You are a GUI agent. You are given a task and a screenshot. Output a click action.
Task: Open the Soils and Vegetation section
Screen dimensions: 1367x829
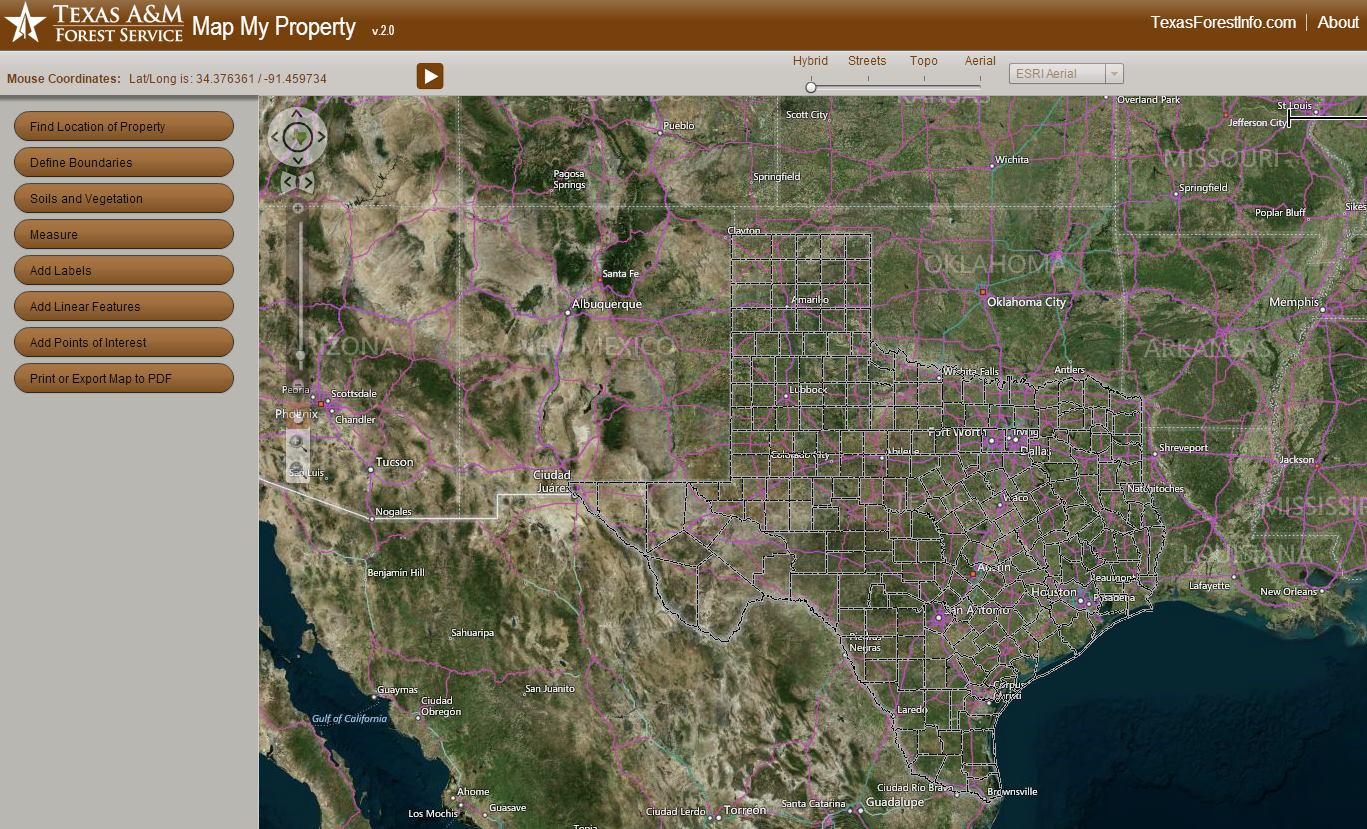pyautogui.click(x=124, y=198)
